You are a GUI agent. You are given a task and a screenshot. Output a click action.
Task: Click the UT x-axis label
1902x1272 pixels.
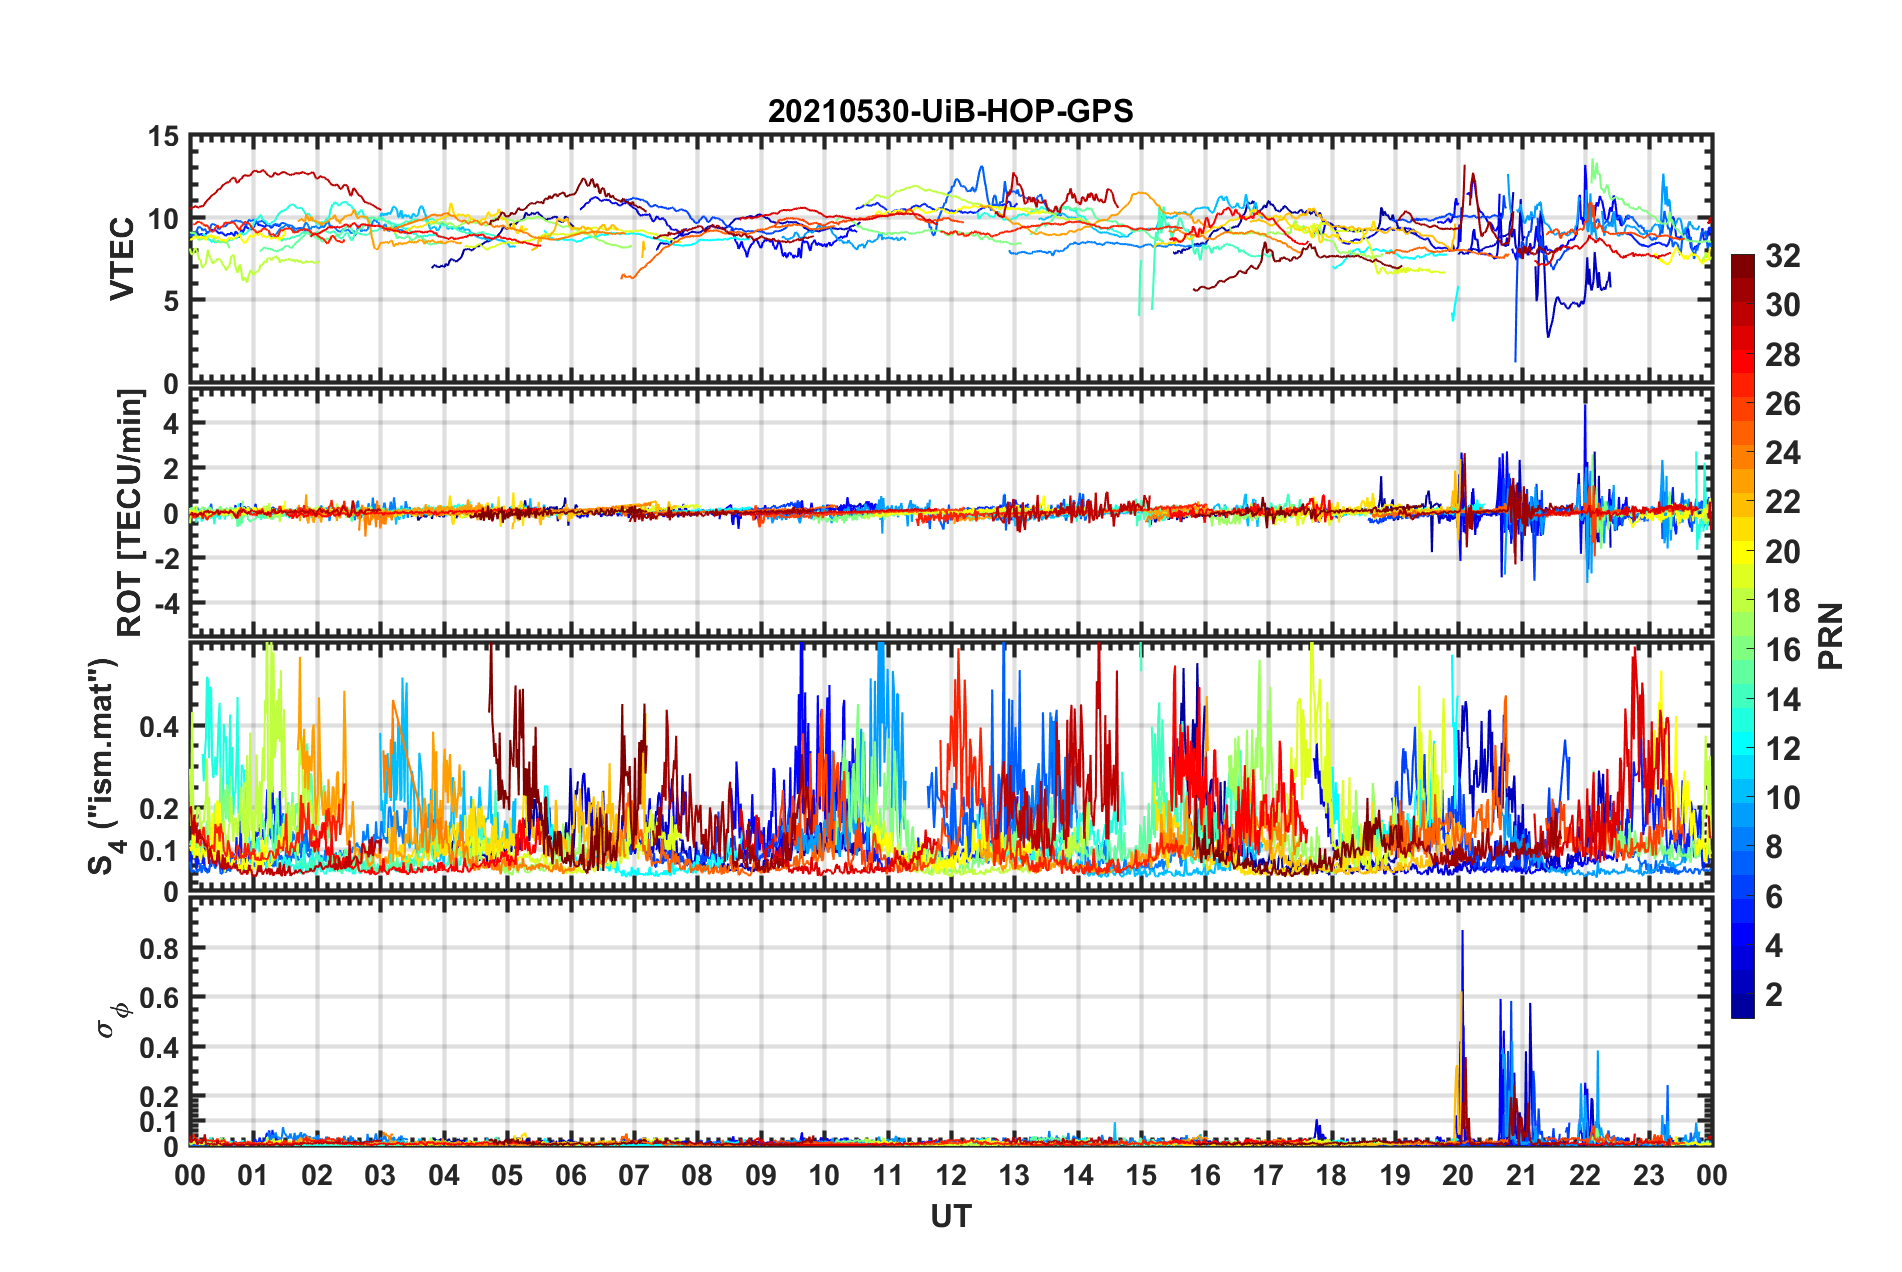(x=950, y=1216)
